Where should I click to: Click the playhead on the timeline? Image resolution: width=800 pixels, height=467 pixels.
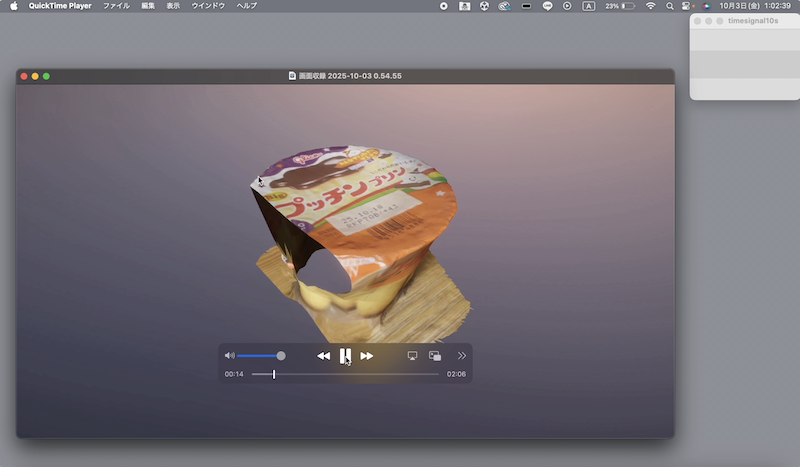coord(274,374)
